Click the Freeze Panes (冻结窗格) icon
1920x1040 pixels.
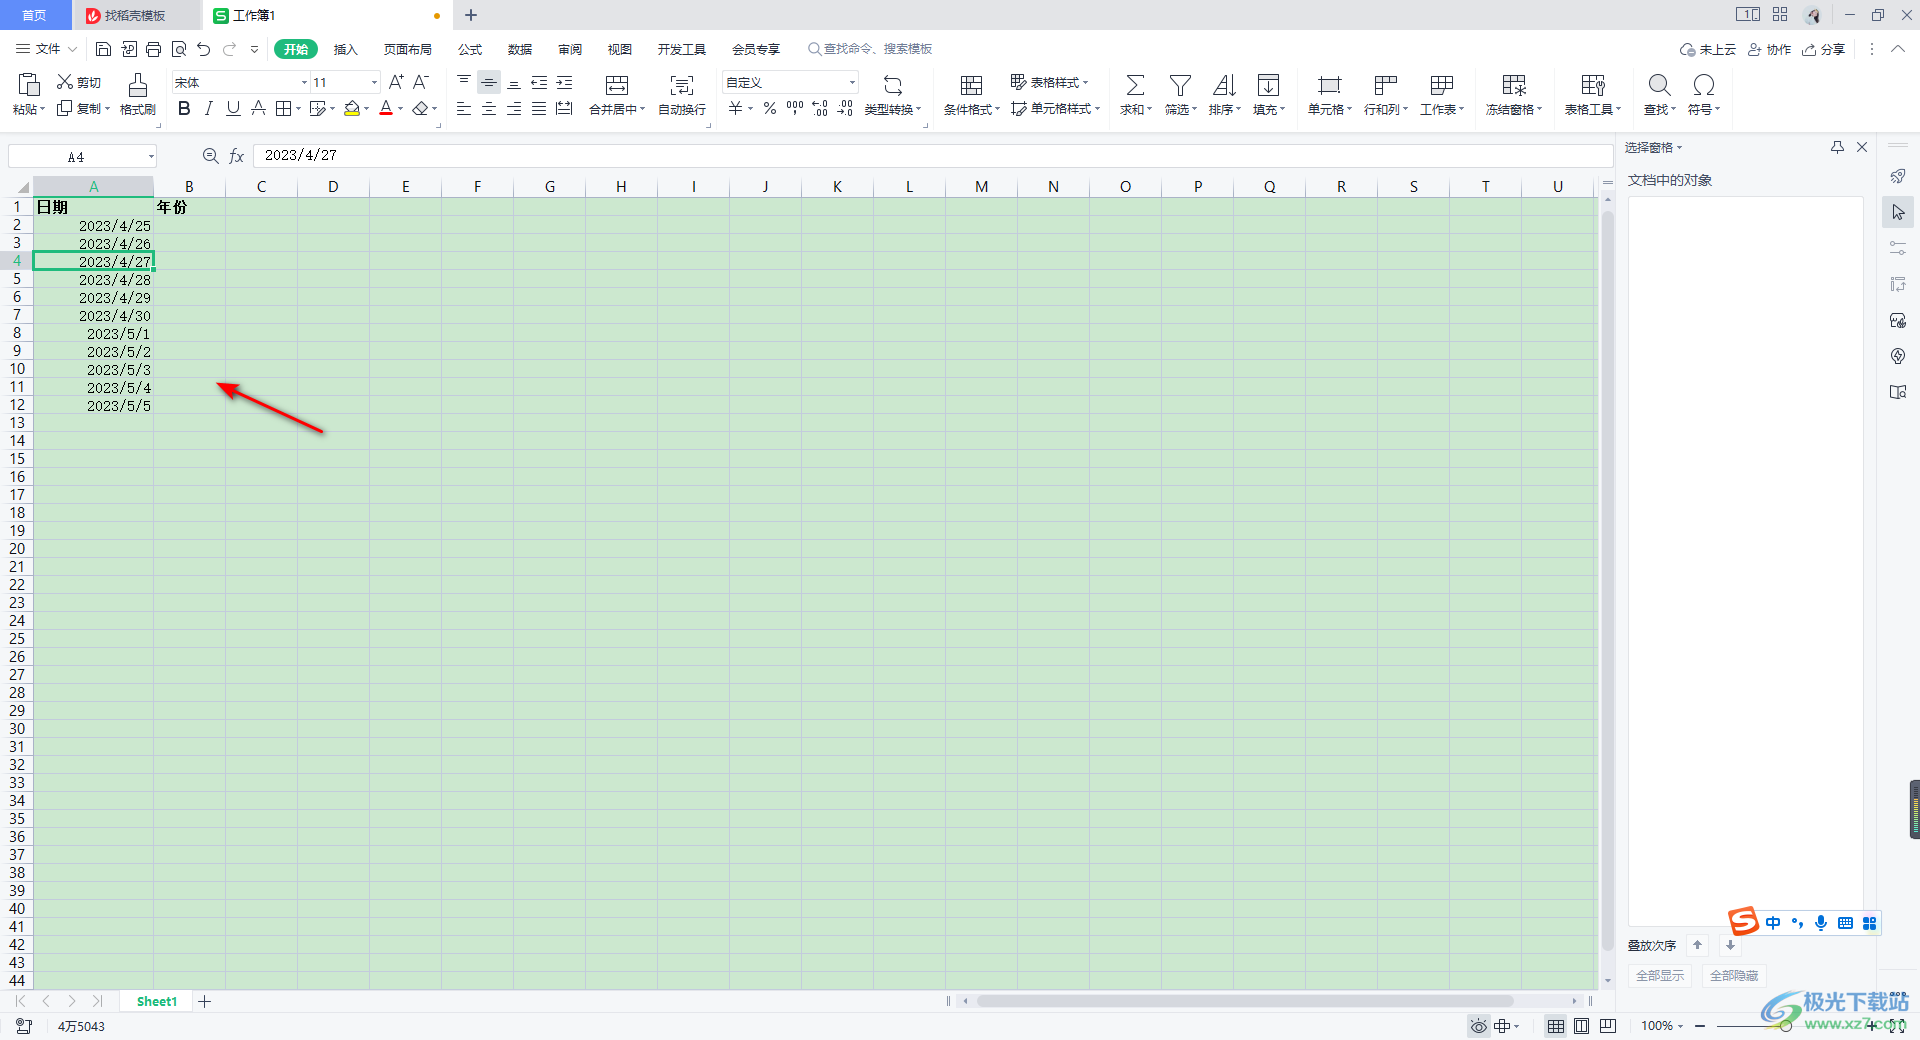[x=1514, y=85]
